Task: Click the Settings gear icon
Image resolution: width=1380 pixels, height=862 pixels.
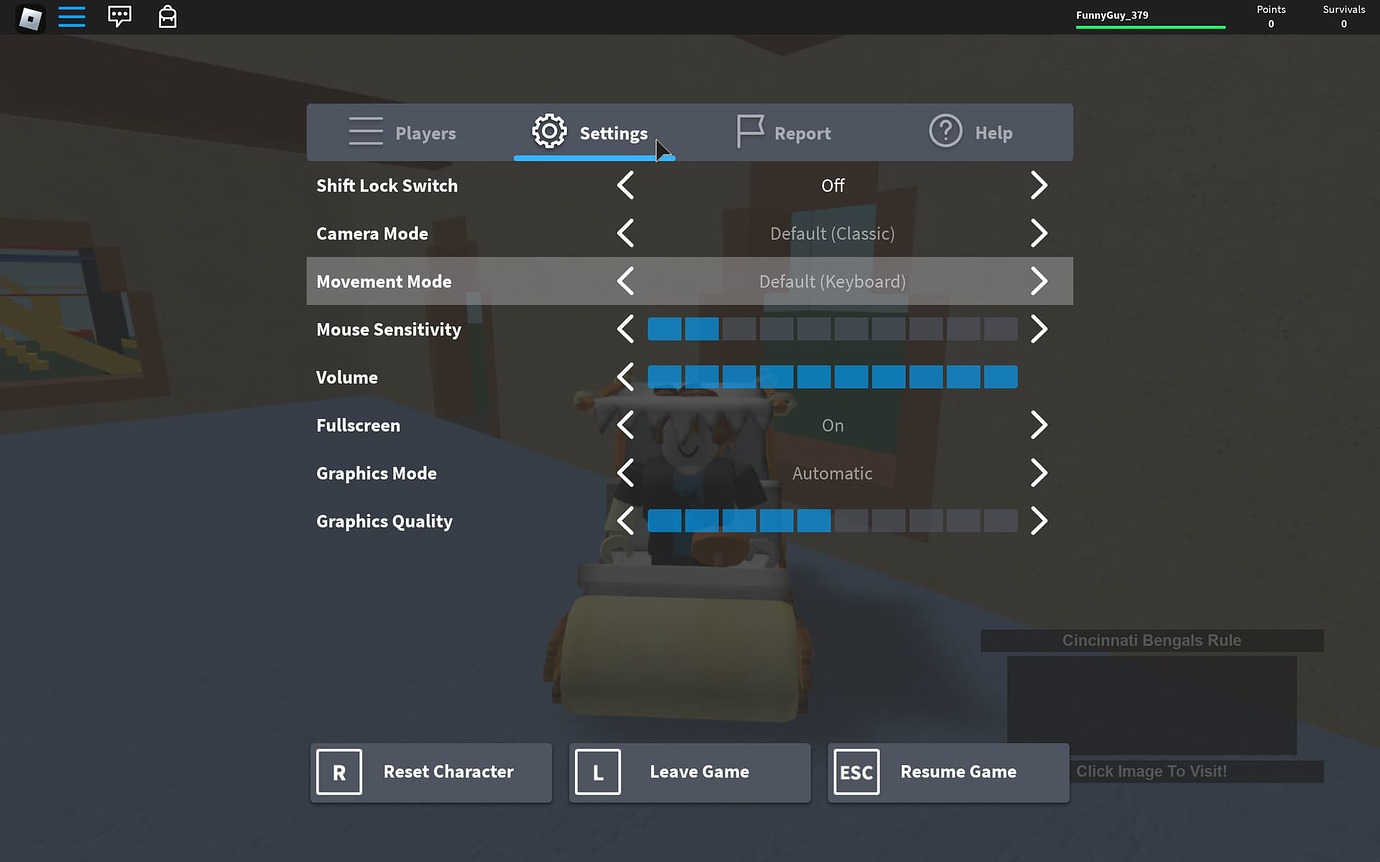Action: pos(549,131)
